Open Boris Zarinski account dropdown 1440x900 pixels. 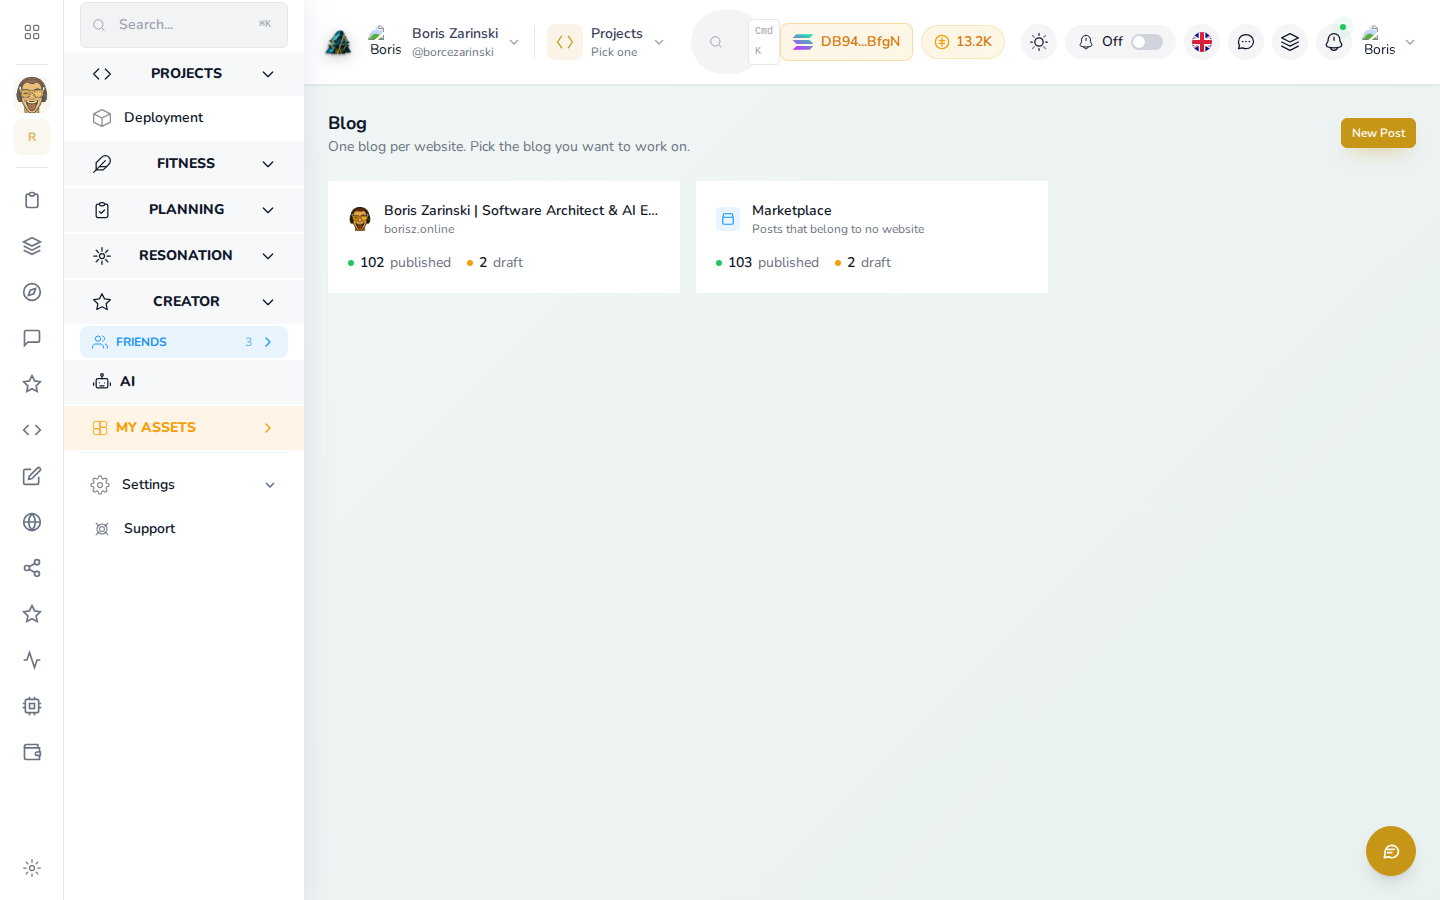click(444, 42)
